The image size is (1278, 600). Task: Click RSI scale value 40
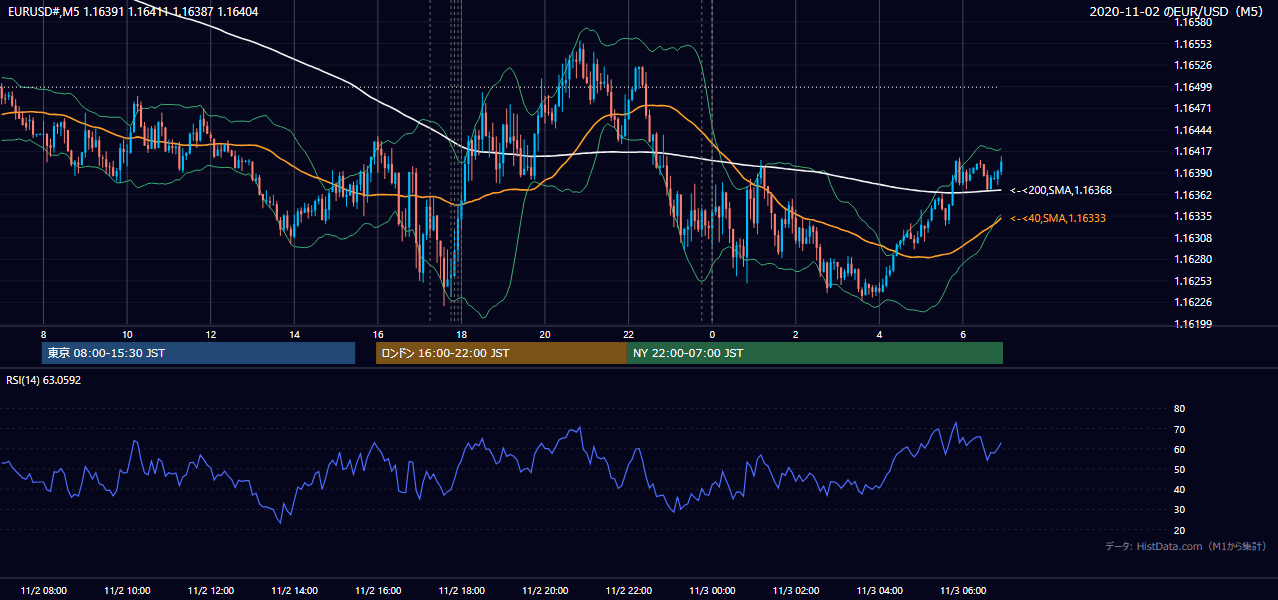pyautogui.click(x=1179, y=489)
